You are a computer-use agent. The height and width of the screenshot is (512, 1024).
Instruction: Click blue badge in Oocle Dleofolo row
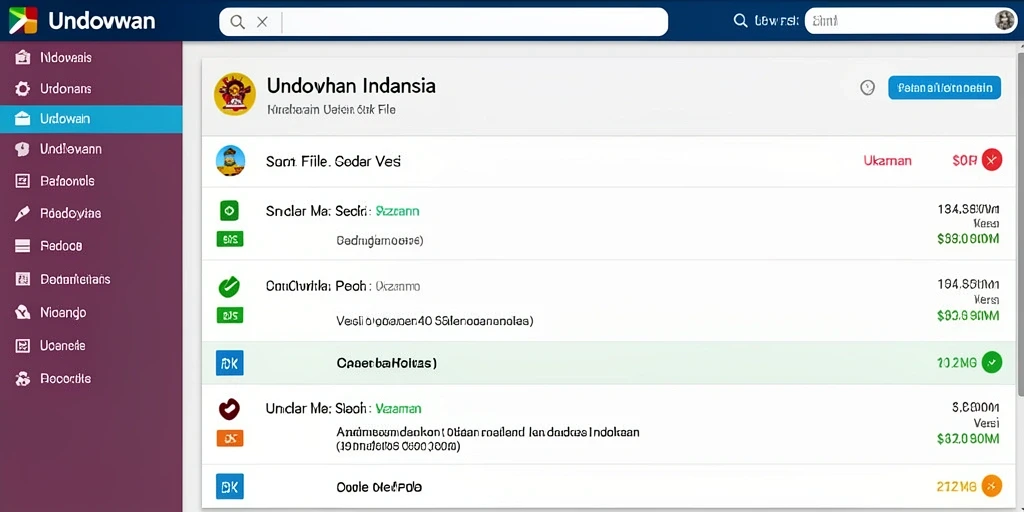click(x=230, y=487)
